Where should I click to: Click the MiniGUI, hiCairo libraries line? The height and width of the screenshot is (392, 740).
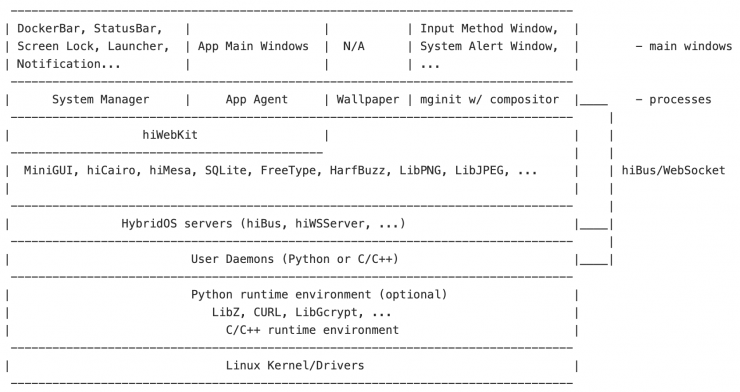(x=280, y=170)
